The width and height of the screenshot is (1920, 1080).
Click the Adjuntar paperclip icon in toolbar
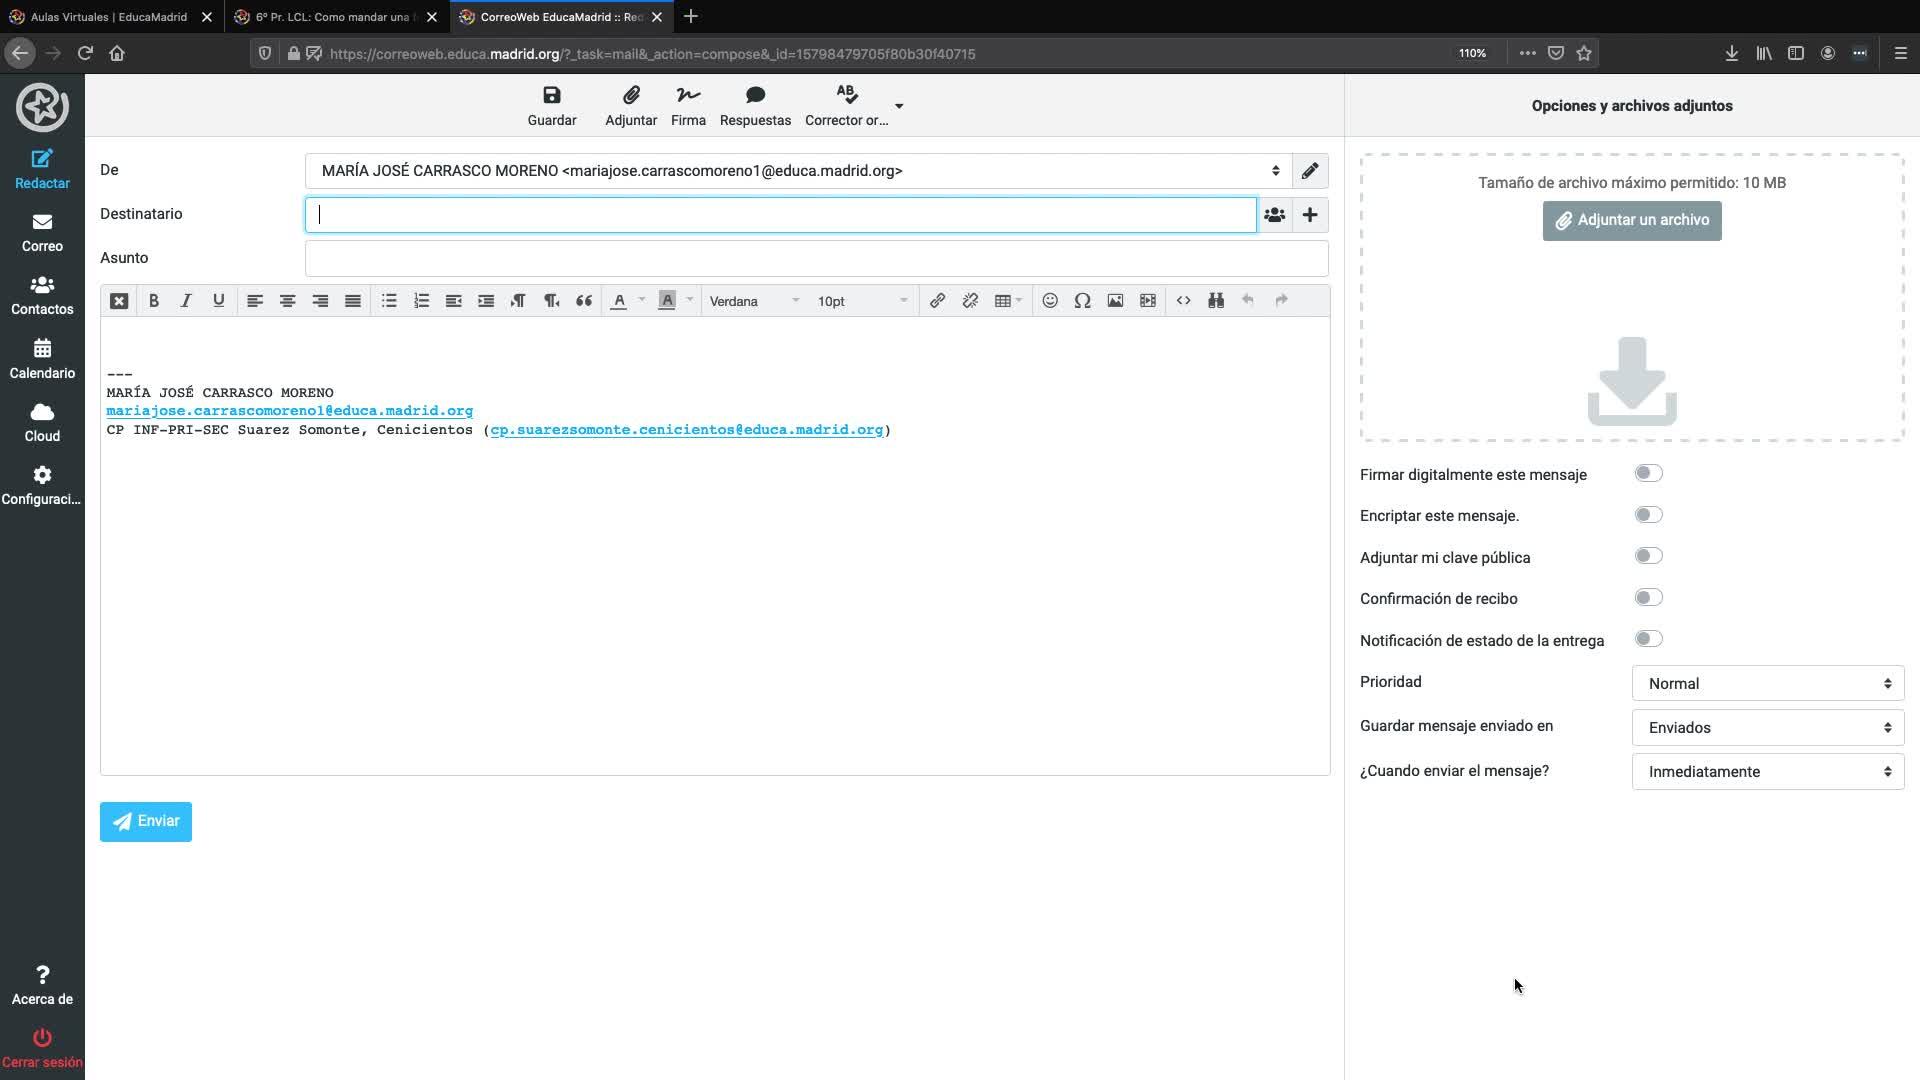[x=630, y=96]
